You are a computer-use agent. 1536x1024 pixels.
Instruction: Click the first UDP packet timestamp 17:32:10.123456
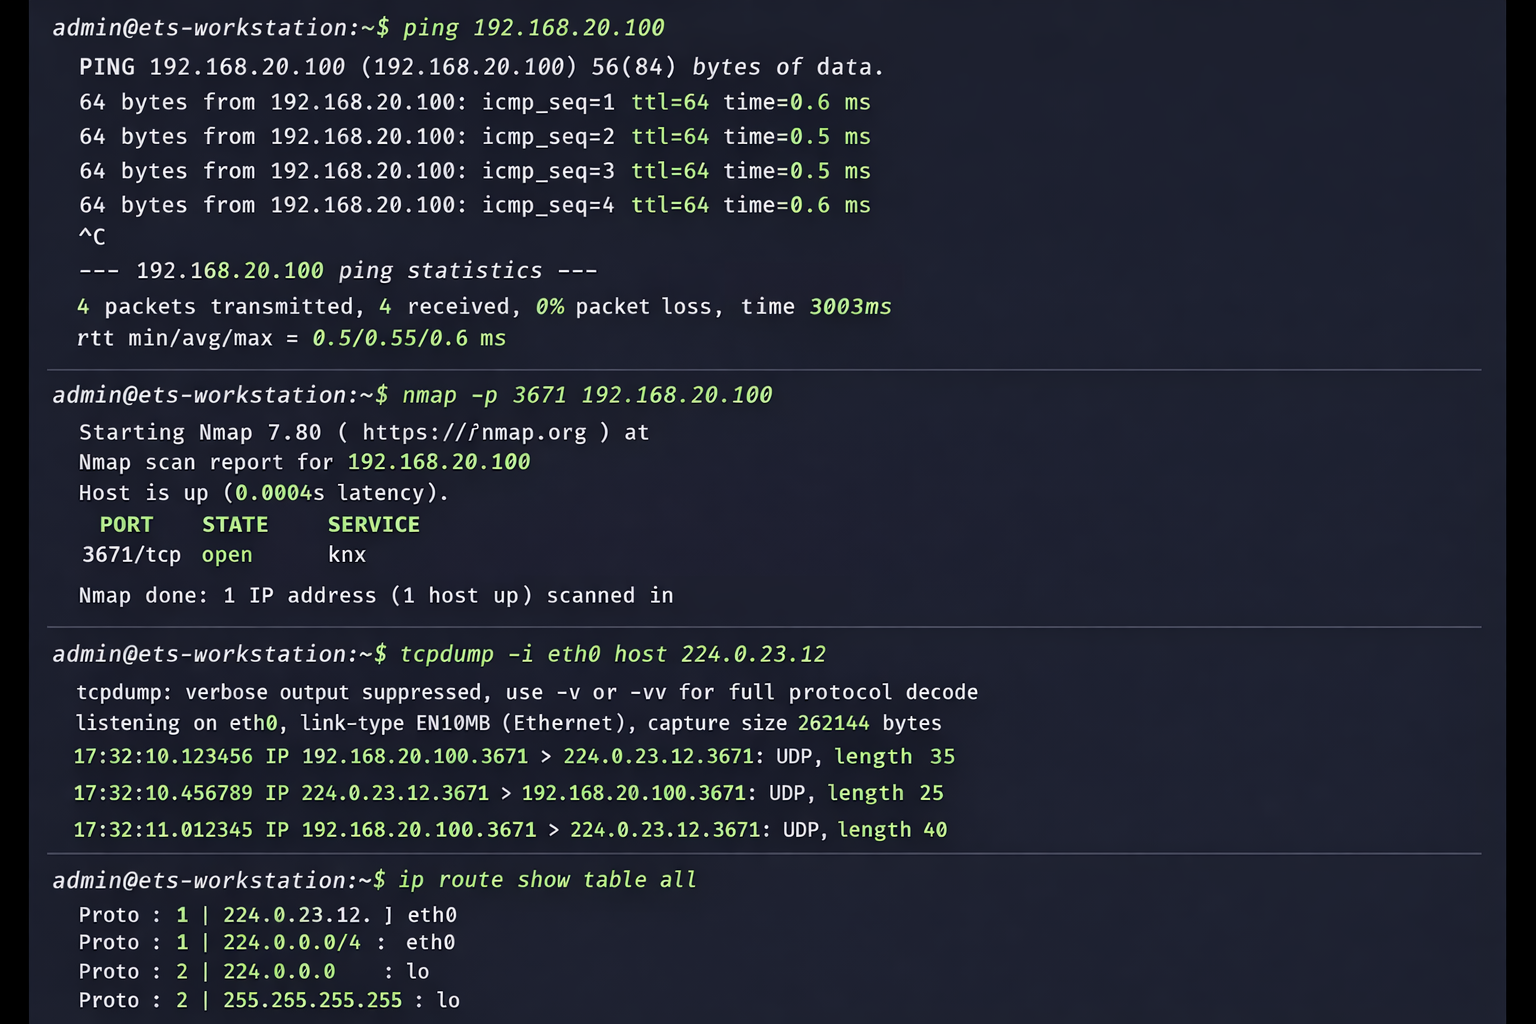163,757
